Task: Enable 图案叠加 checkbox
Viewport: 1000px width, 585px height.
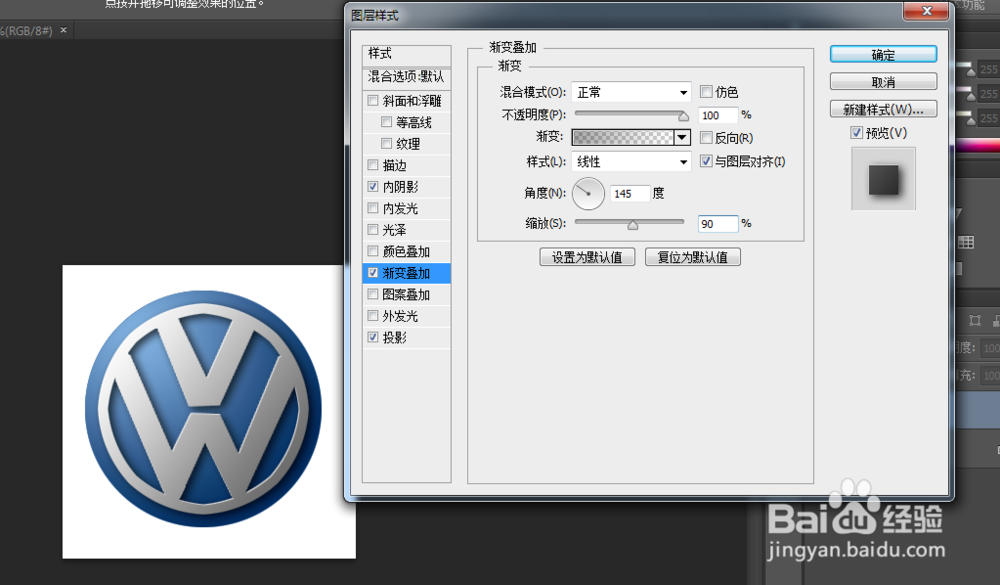Action: [373, 295]
